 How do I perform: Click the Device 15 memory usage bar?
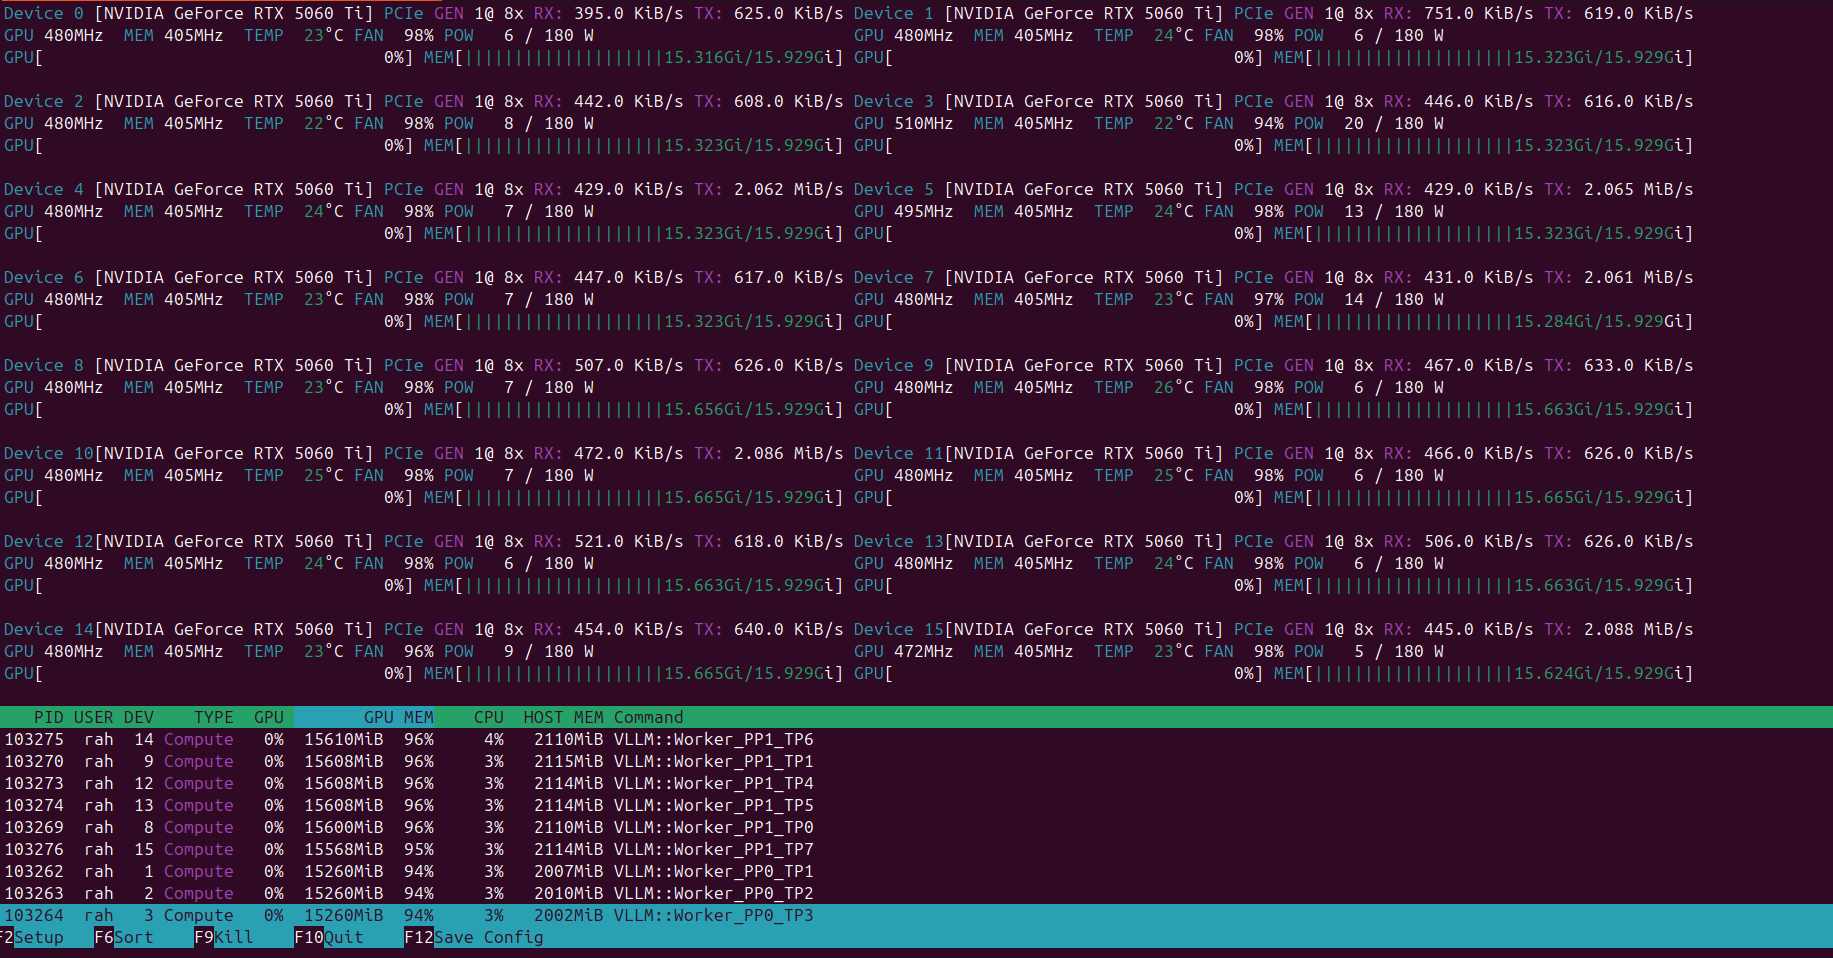1484,673
